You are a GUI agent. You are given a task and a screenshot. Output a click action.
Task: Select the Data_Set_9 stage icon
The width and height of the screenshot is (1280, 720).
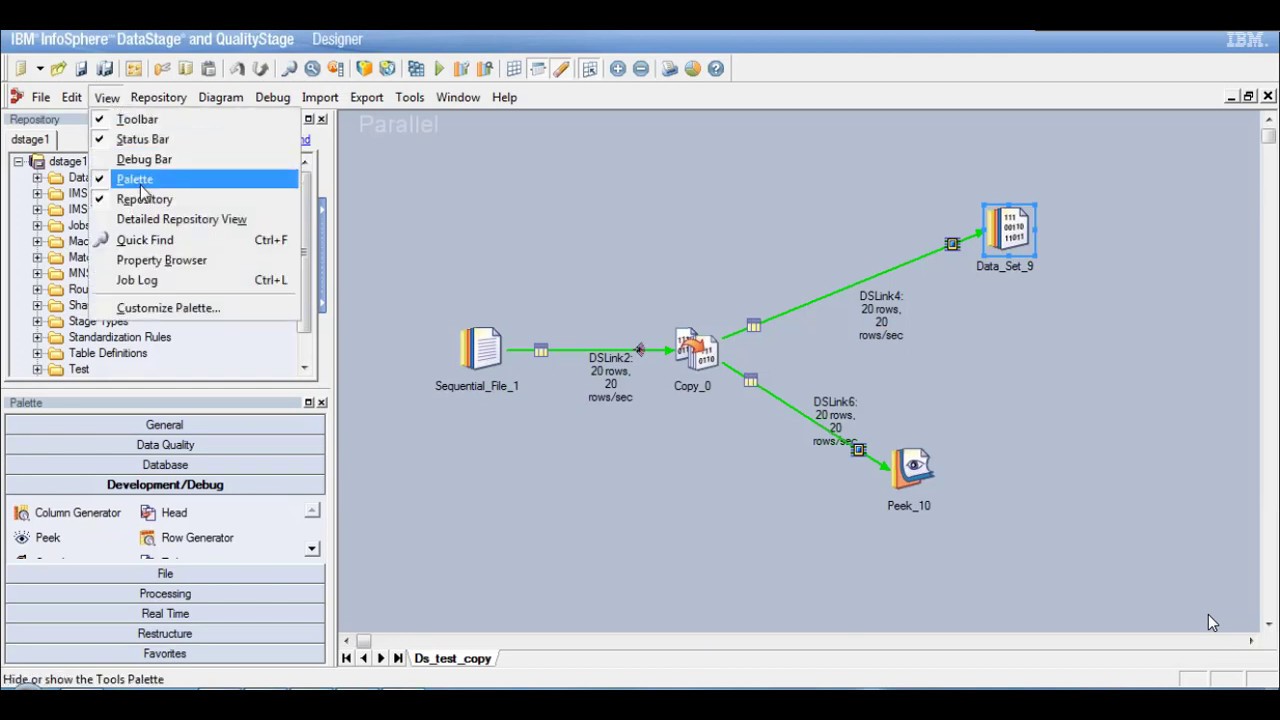pos(1009,230)
